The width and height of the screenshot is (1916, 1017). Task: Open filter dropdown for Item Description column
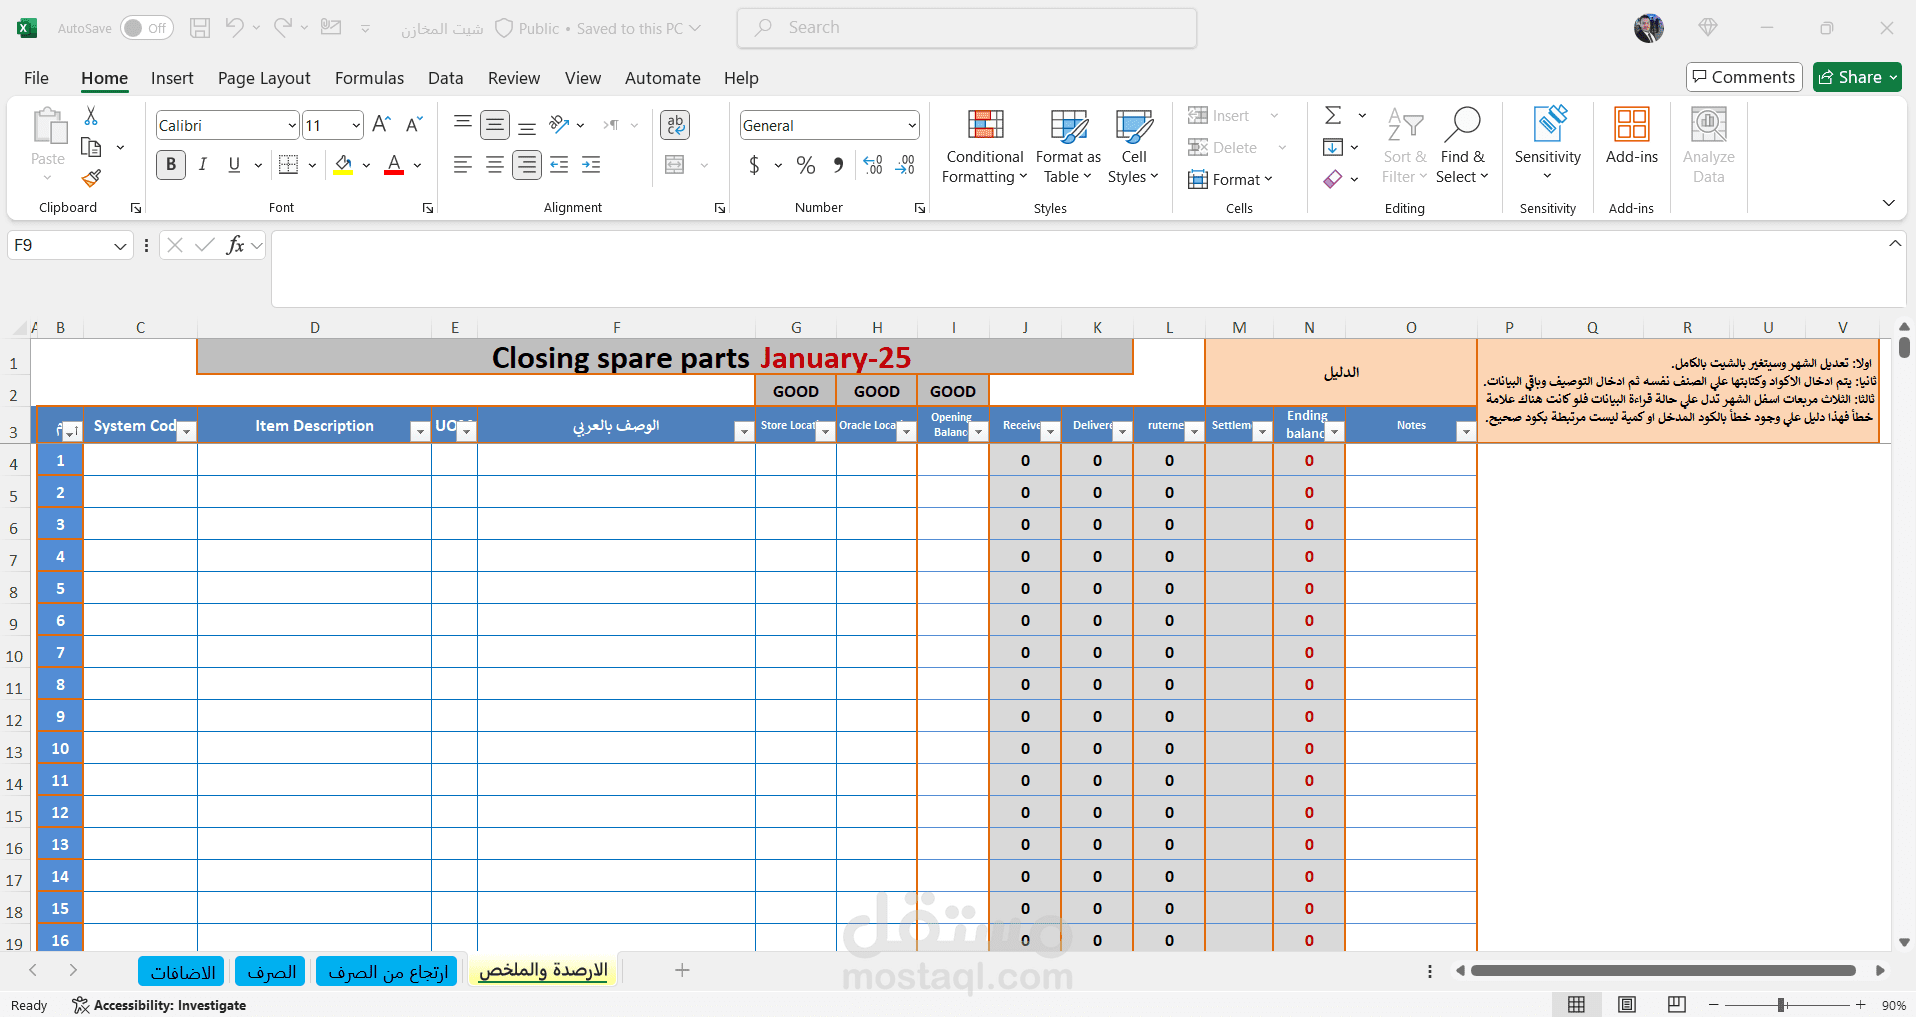pyautogui.click(x=420, y=431)
